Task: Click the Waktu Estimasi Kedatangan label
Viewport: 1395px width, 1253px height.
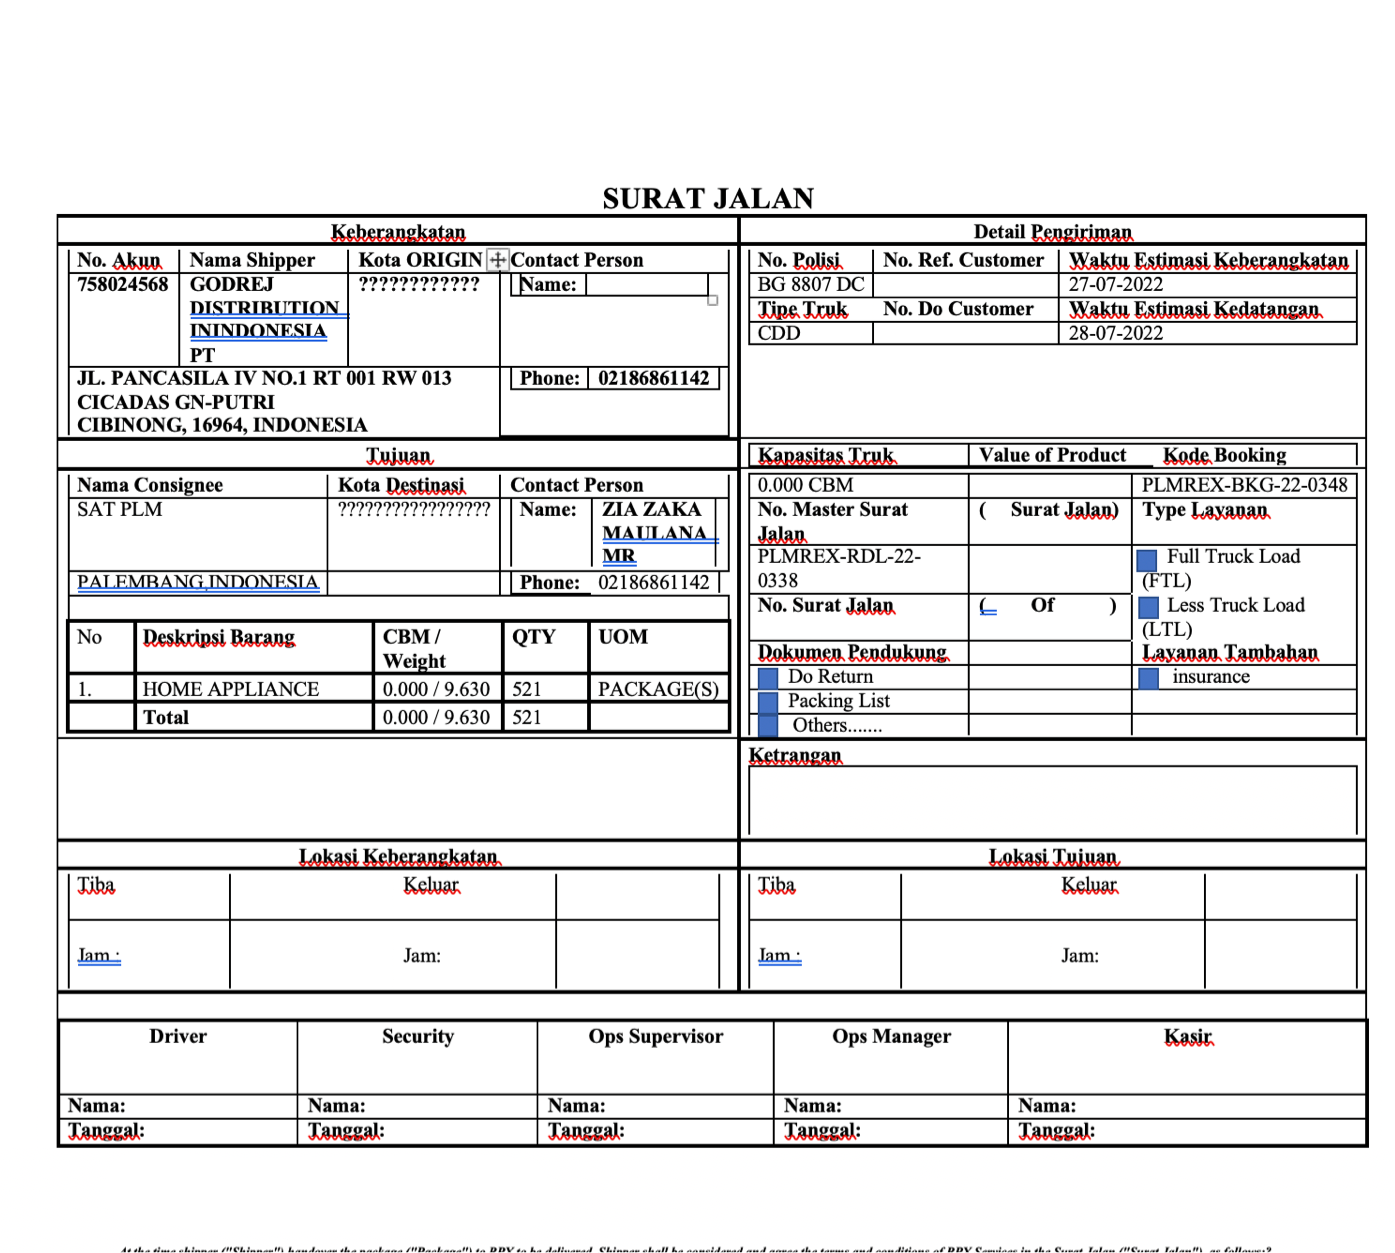Action: (1194, 309)
